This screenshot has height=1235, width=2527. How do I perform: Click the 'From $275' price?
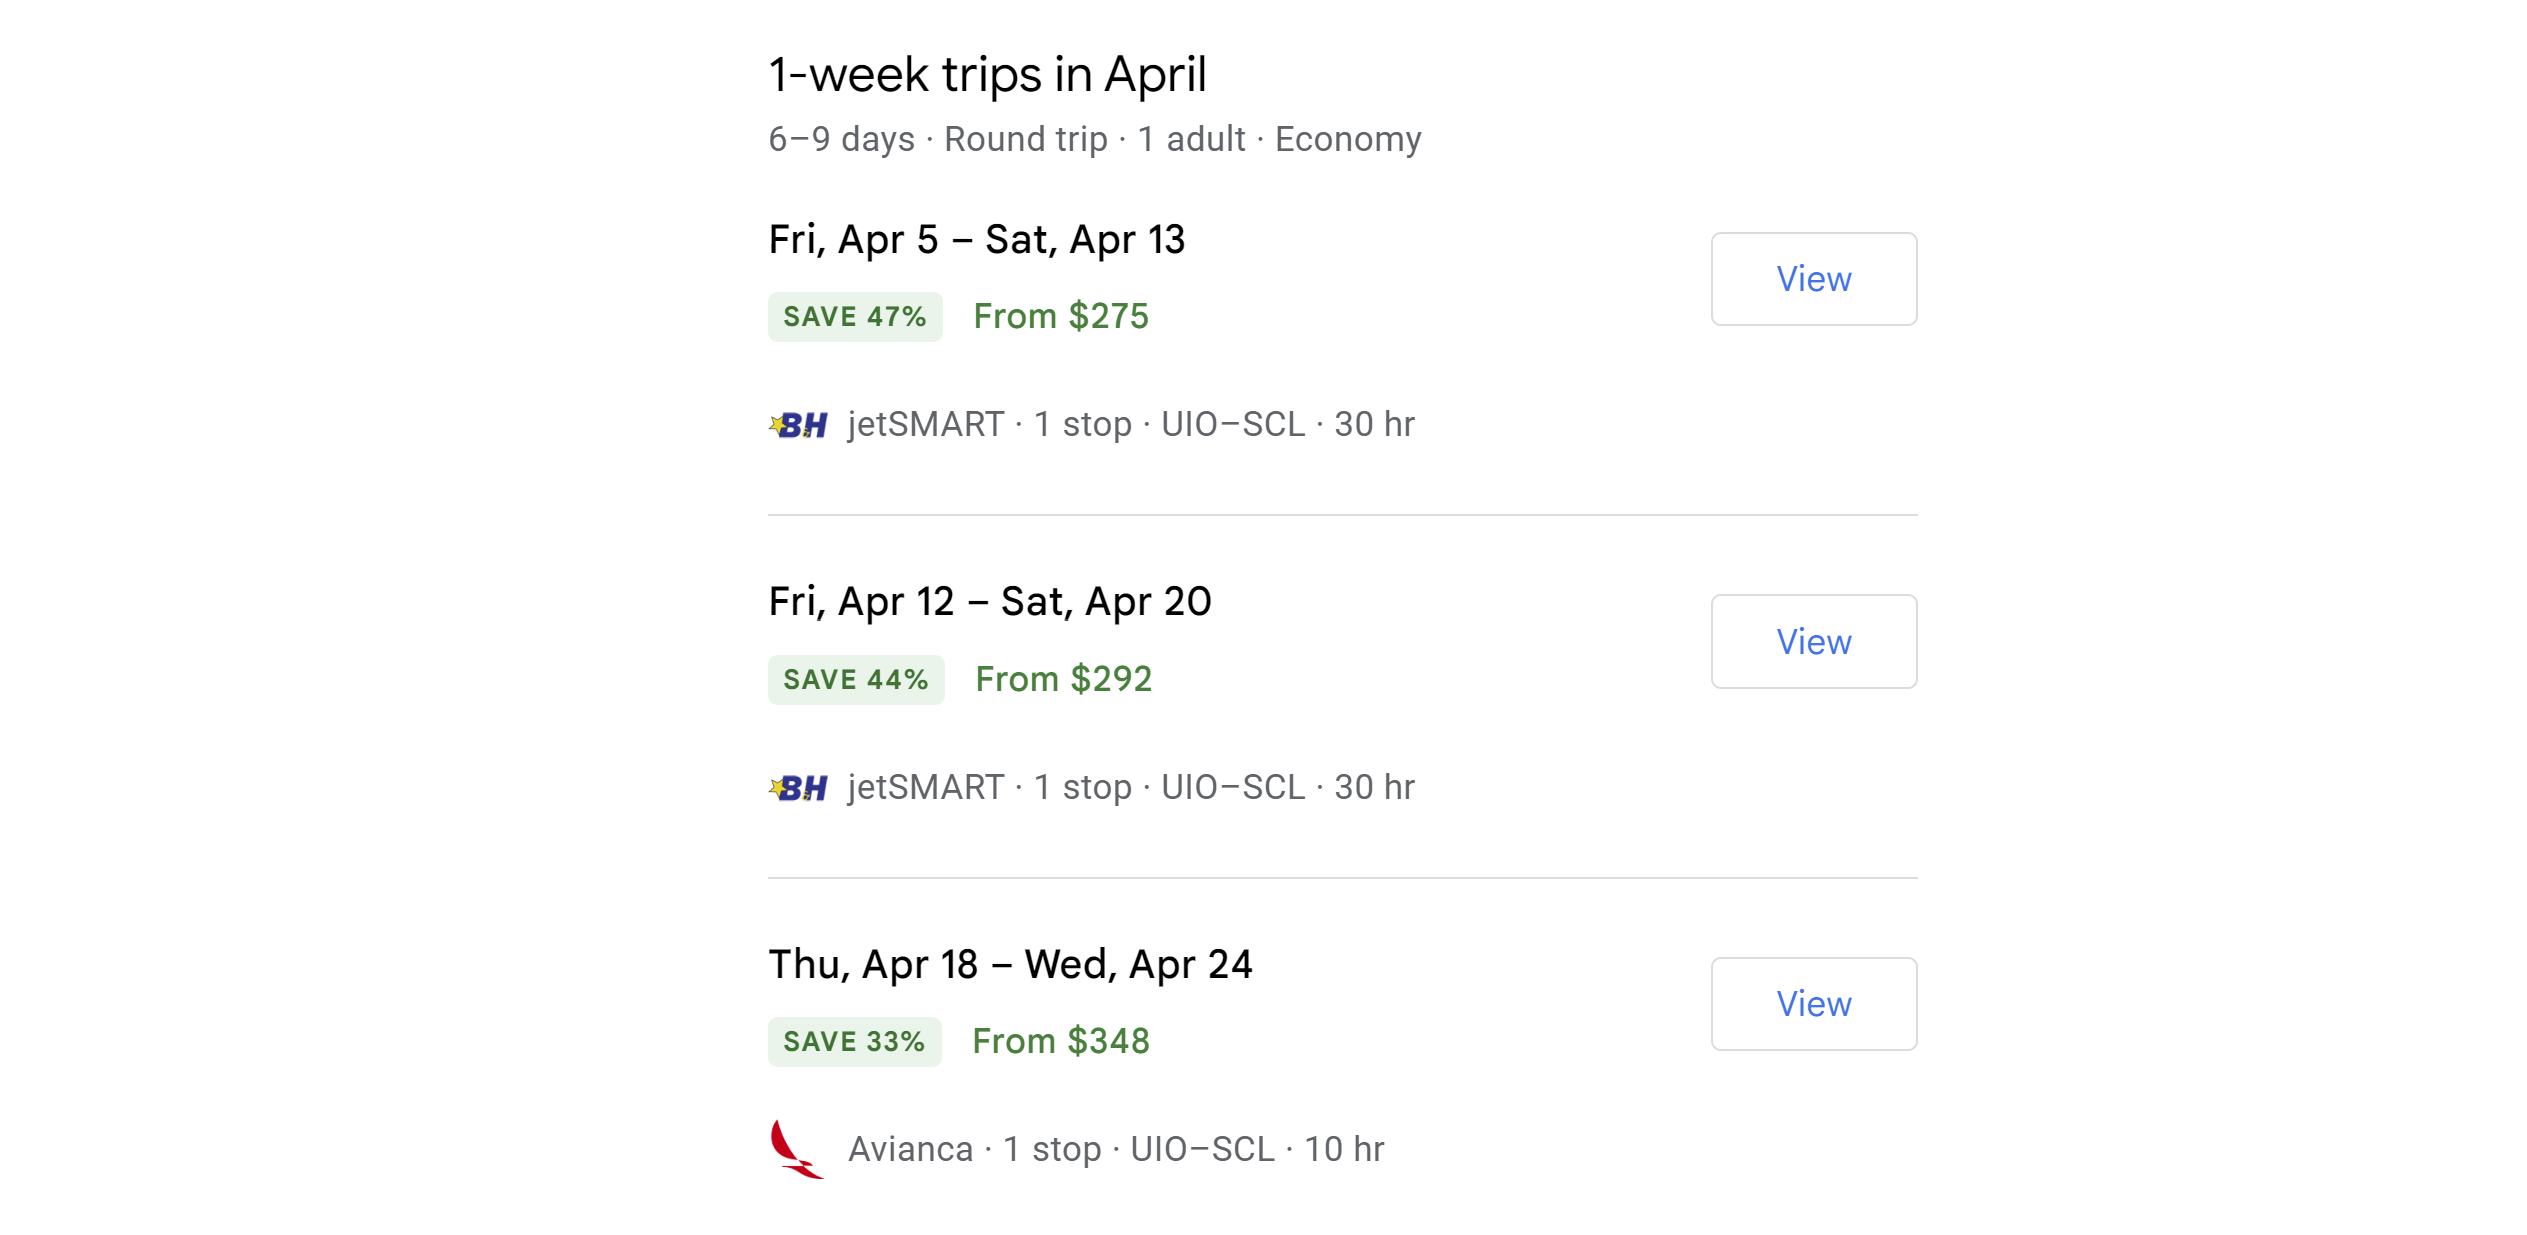[x=1061, y=317]
